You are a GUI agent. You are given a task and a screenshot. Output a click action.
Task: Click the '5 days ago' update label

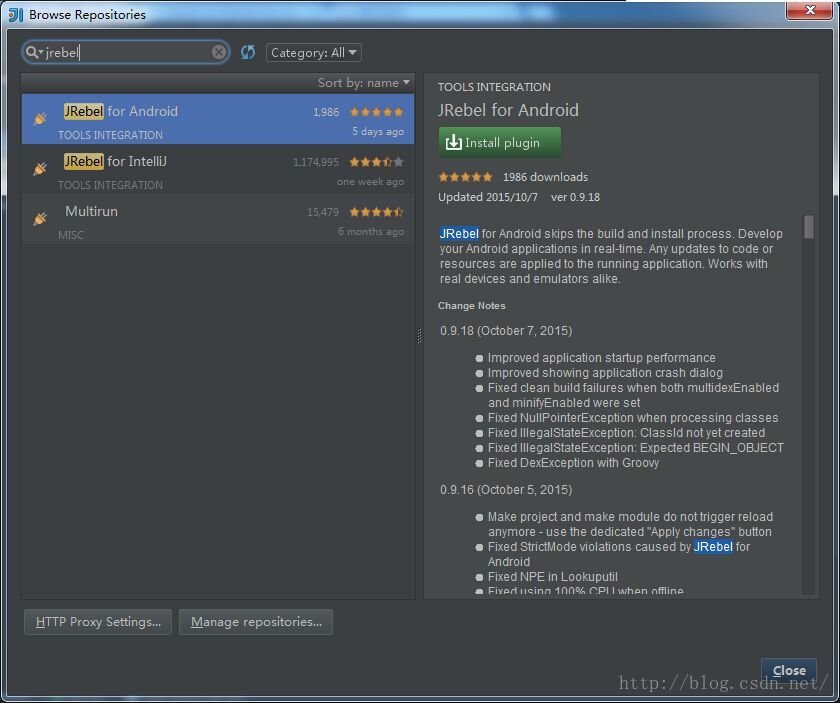coord(378,131)
